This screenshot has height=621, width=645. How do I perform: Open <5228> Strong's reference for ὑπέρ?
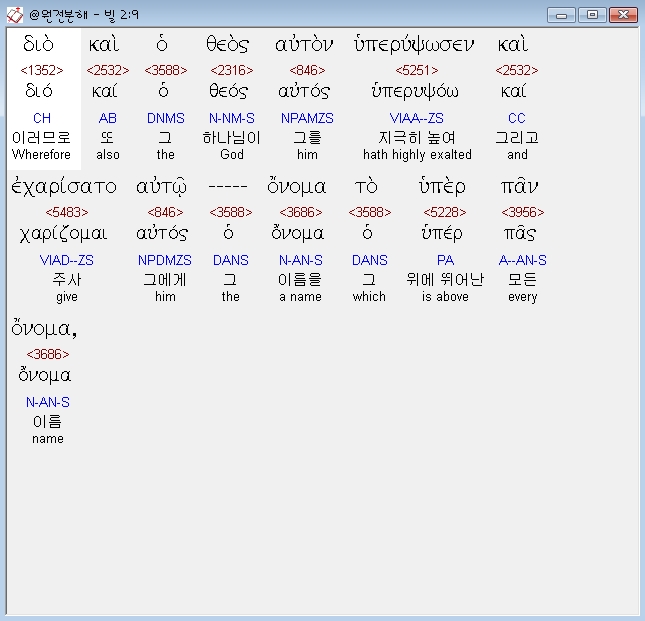click(x=445, y=212)
